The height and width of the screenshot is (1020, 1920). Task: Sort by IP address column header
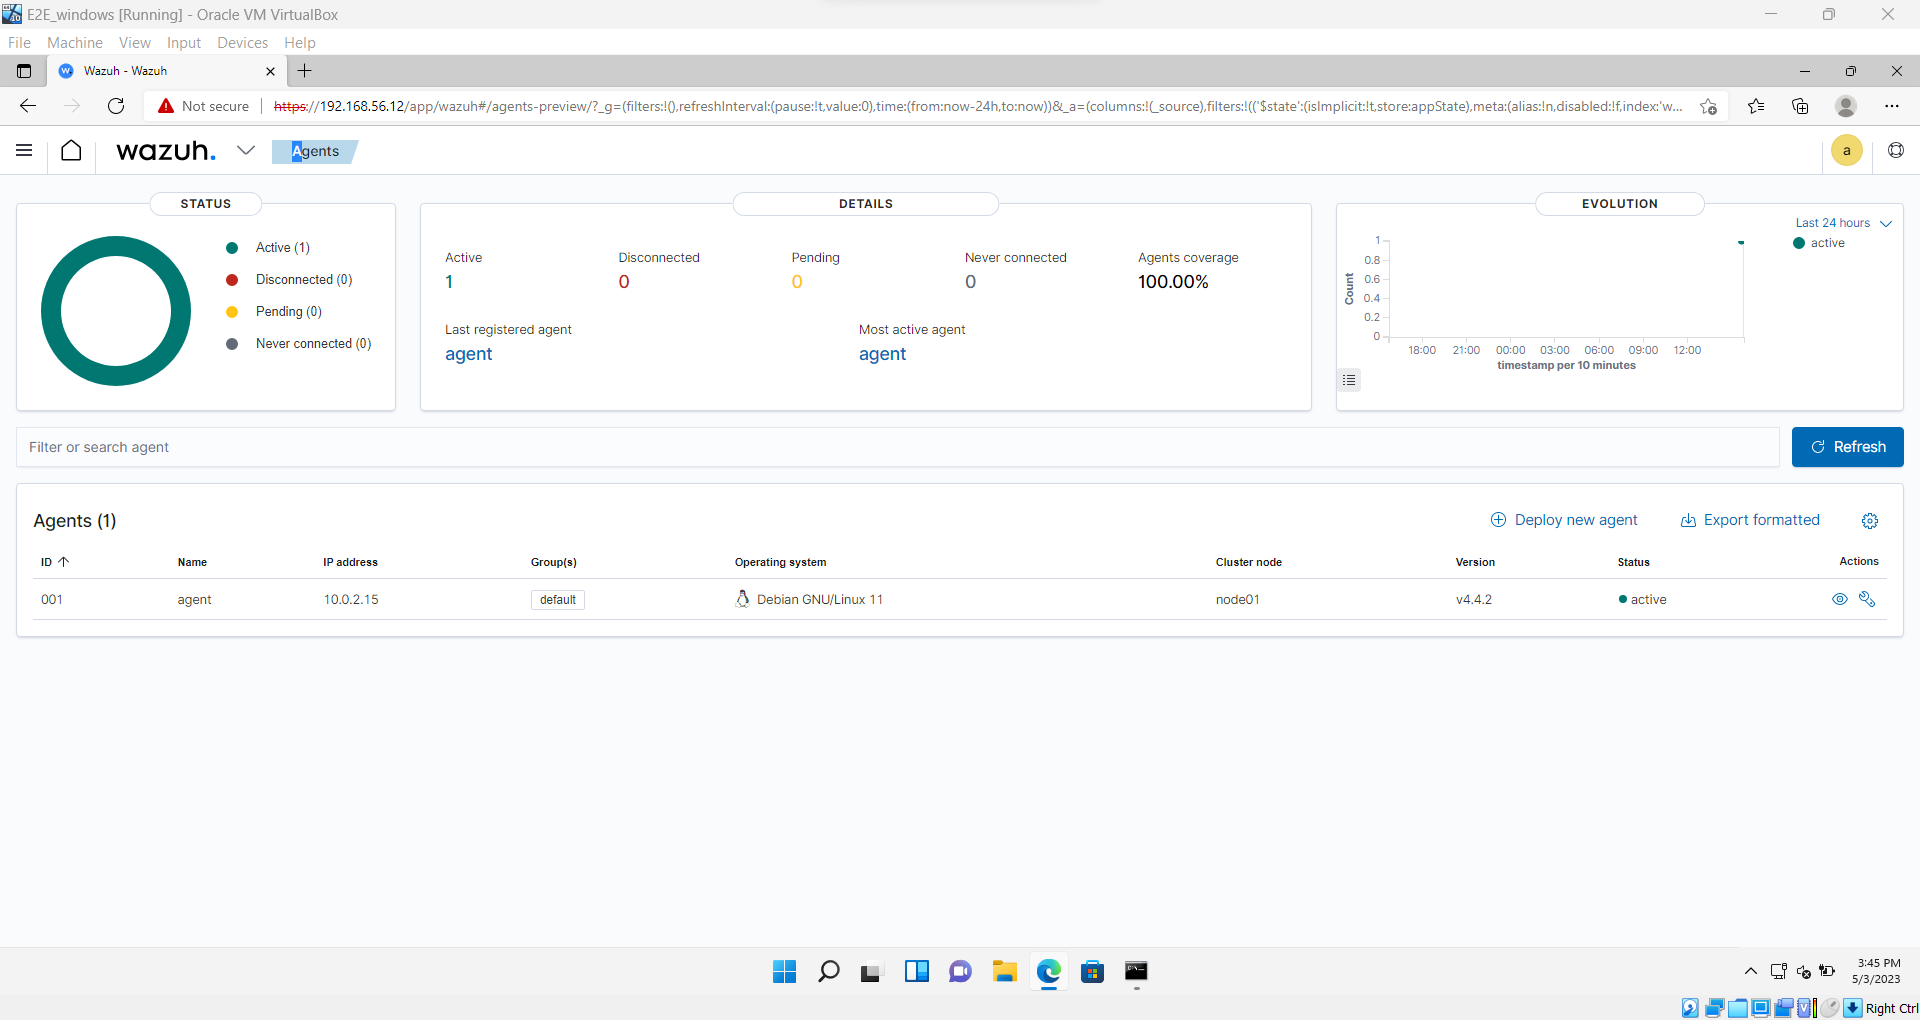pyautogui.click(x=350, y=562)
